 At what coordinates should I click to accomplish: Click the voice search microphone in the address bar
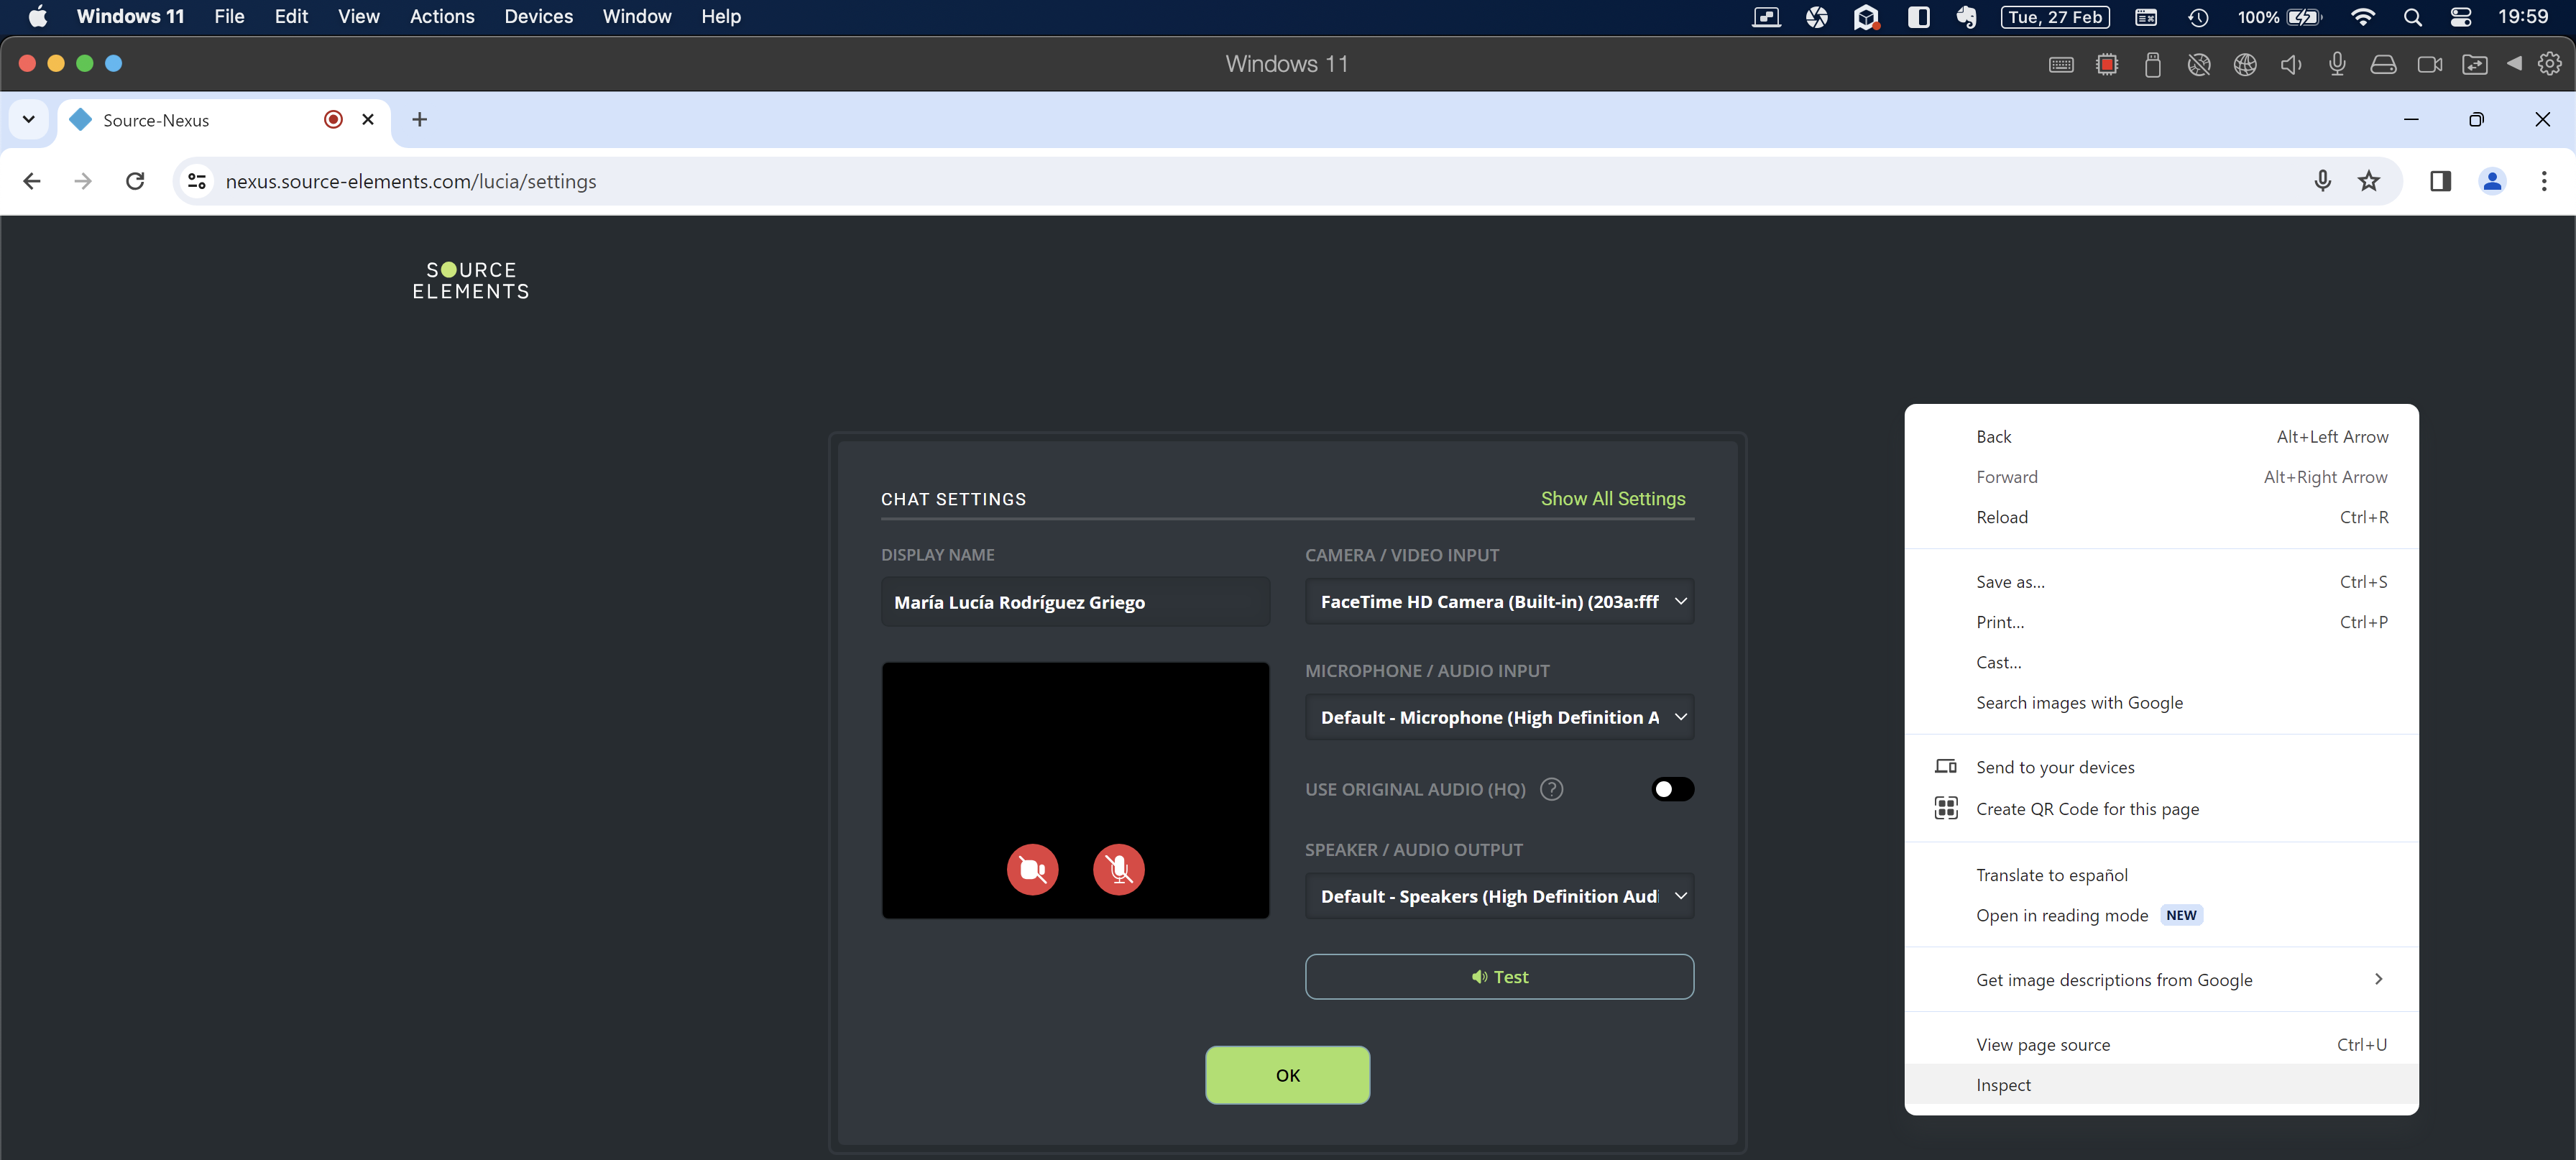pos(2322,181)
